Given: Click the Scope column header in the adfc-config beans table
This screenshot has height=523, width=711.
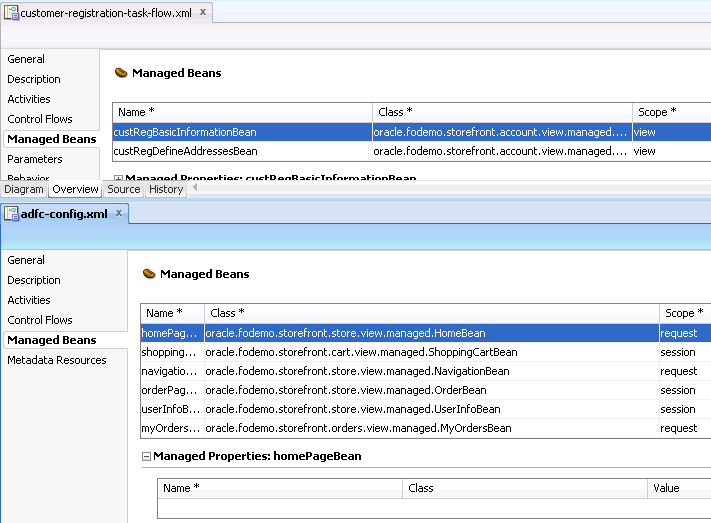Looking at the screenshot, I should [685, 313].
